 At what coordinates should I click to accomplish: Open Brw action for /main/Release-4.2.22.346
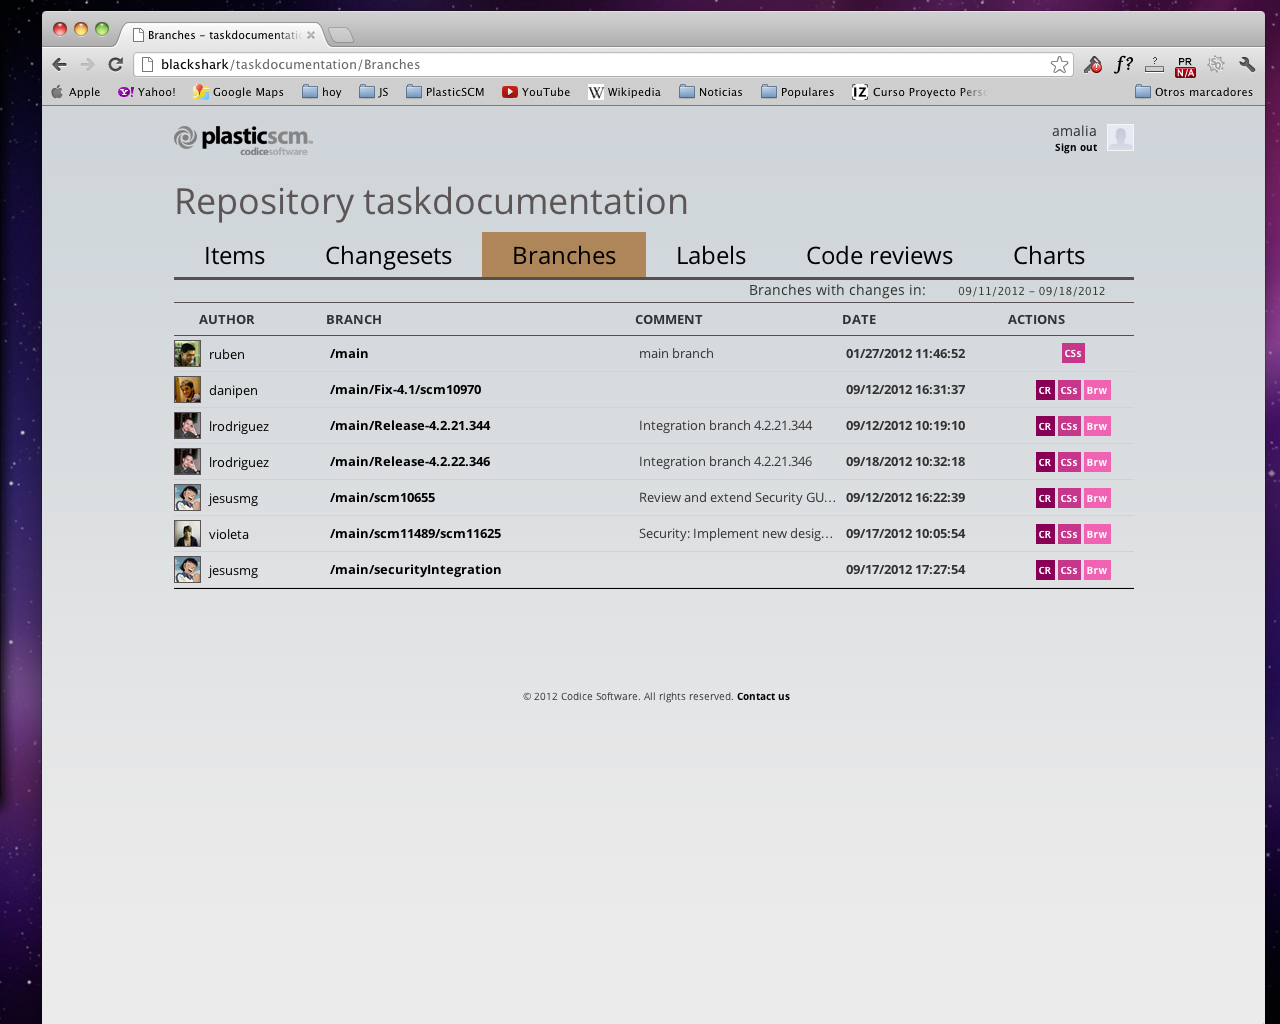(1096, 461)
